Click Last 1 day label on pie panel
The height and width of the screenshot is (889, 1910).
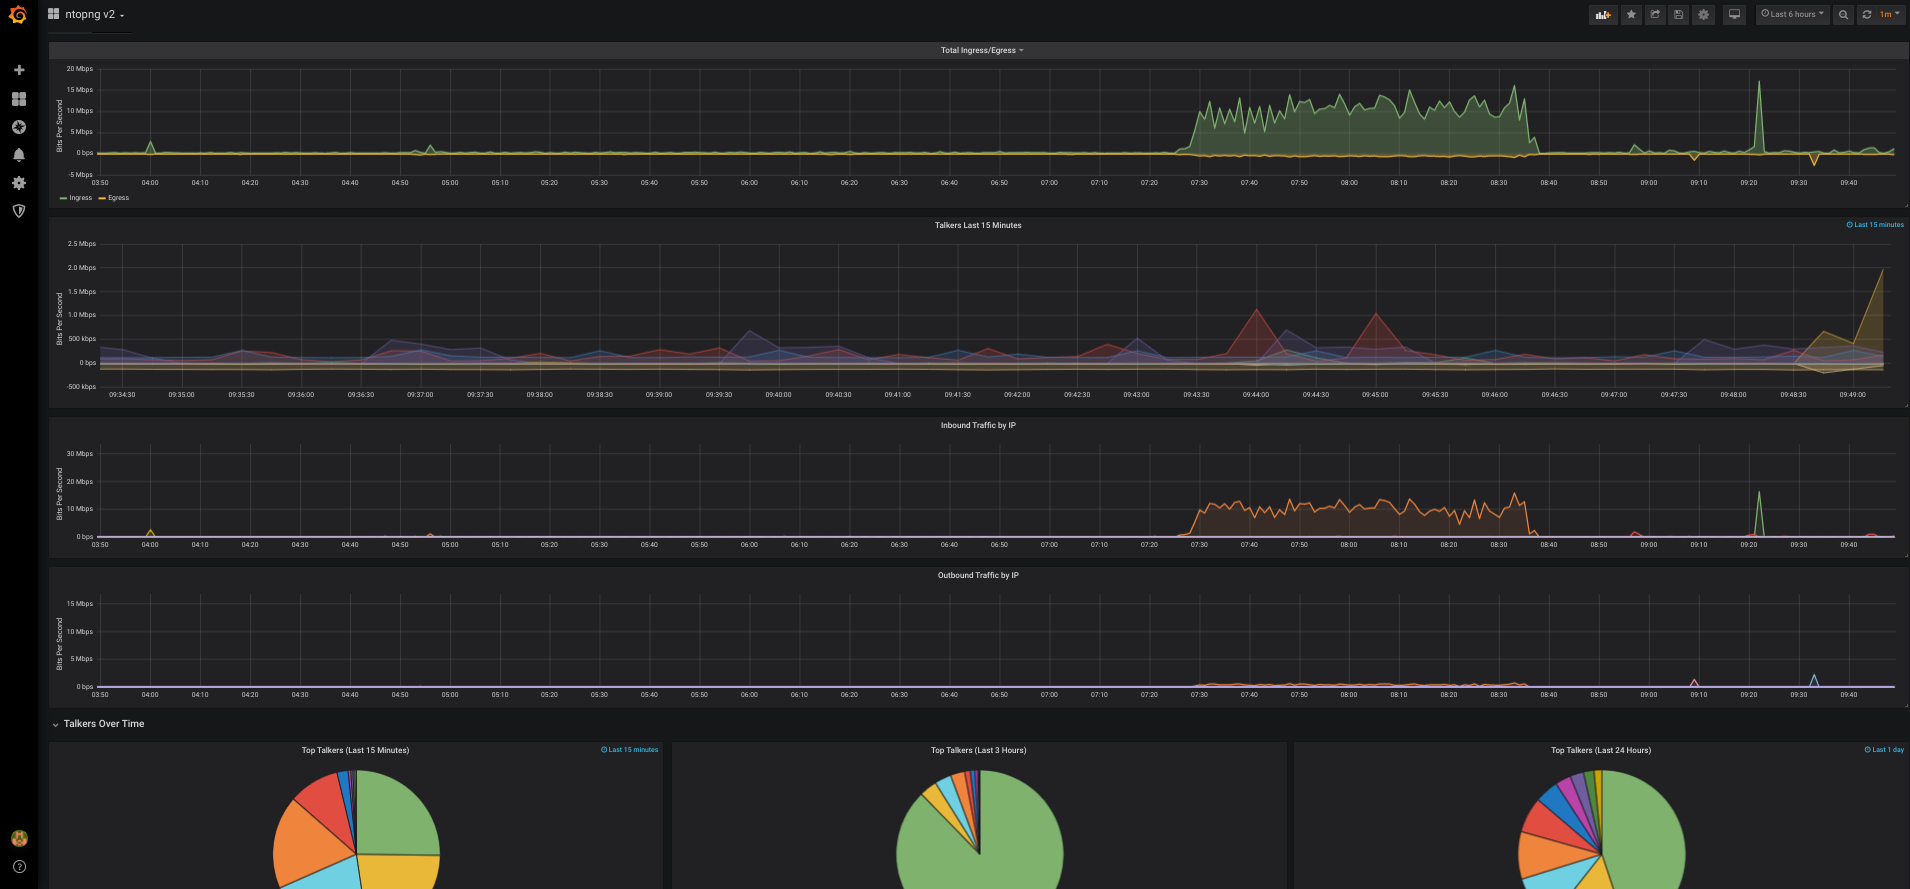pyautogui.click(x=1884, y=750)
